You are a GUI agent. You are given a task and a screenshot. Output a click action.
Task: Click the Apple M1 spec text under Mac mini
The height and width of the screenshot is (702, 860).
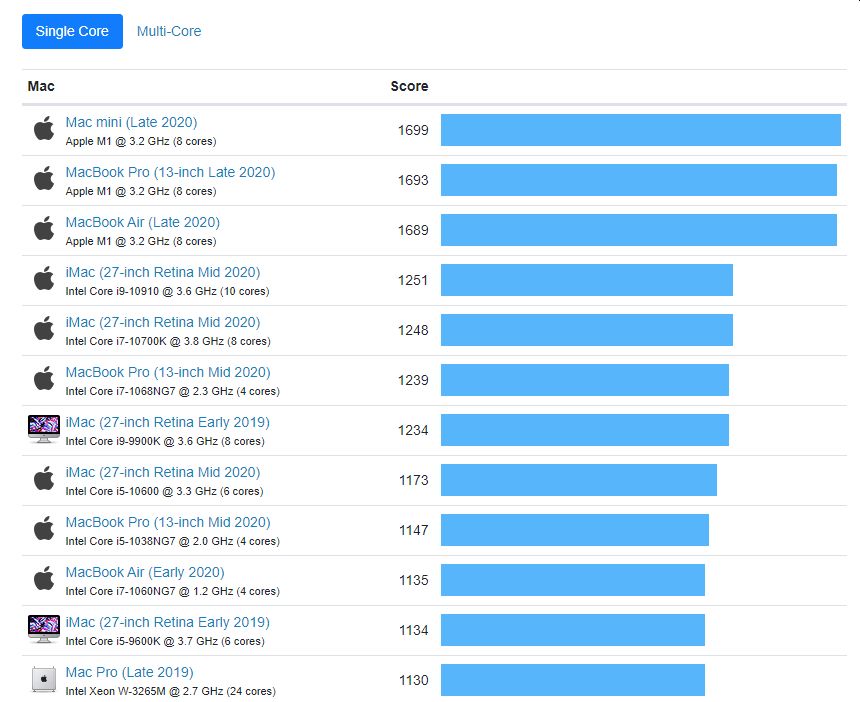point(141,141)
